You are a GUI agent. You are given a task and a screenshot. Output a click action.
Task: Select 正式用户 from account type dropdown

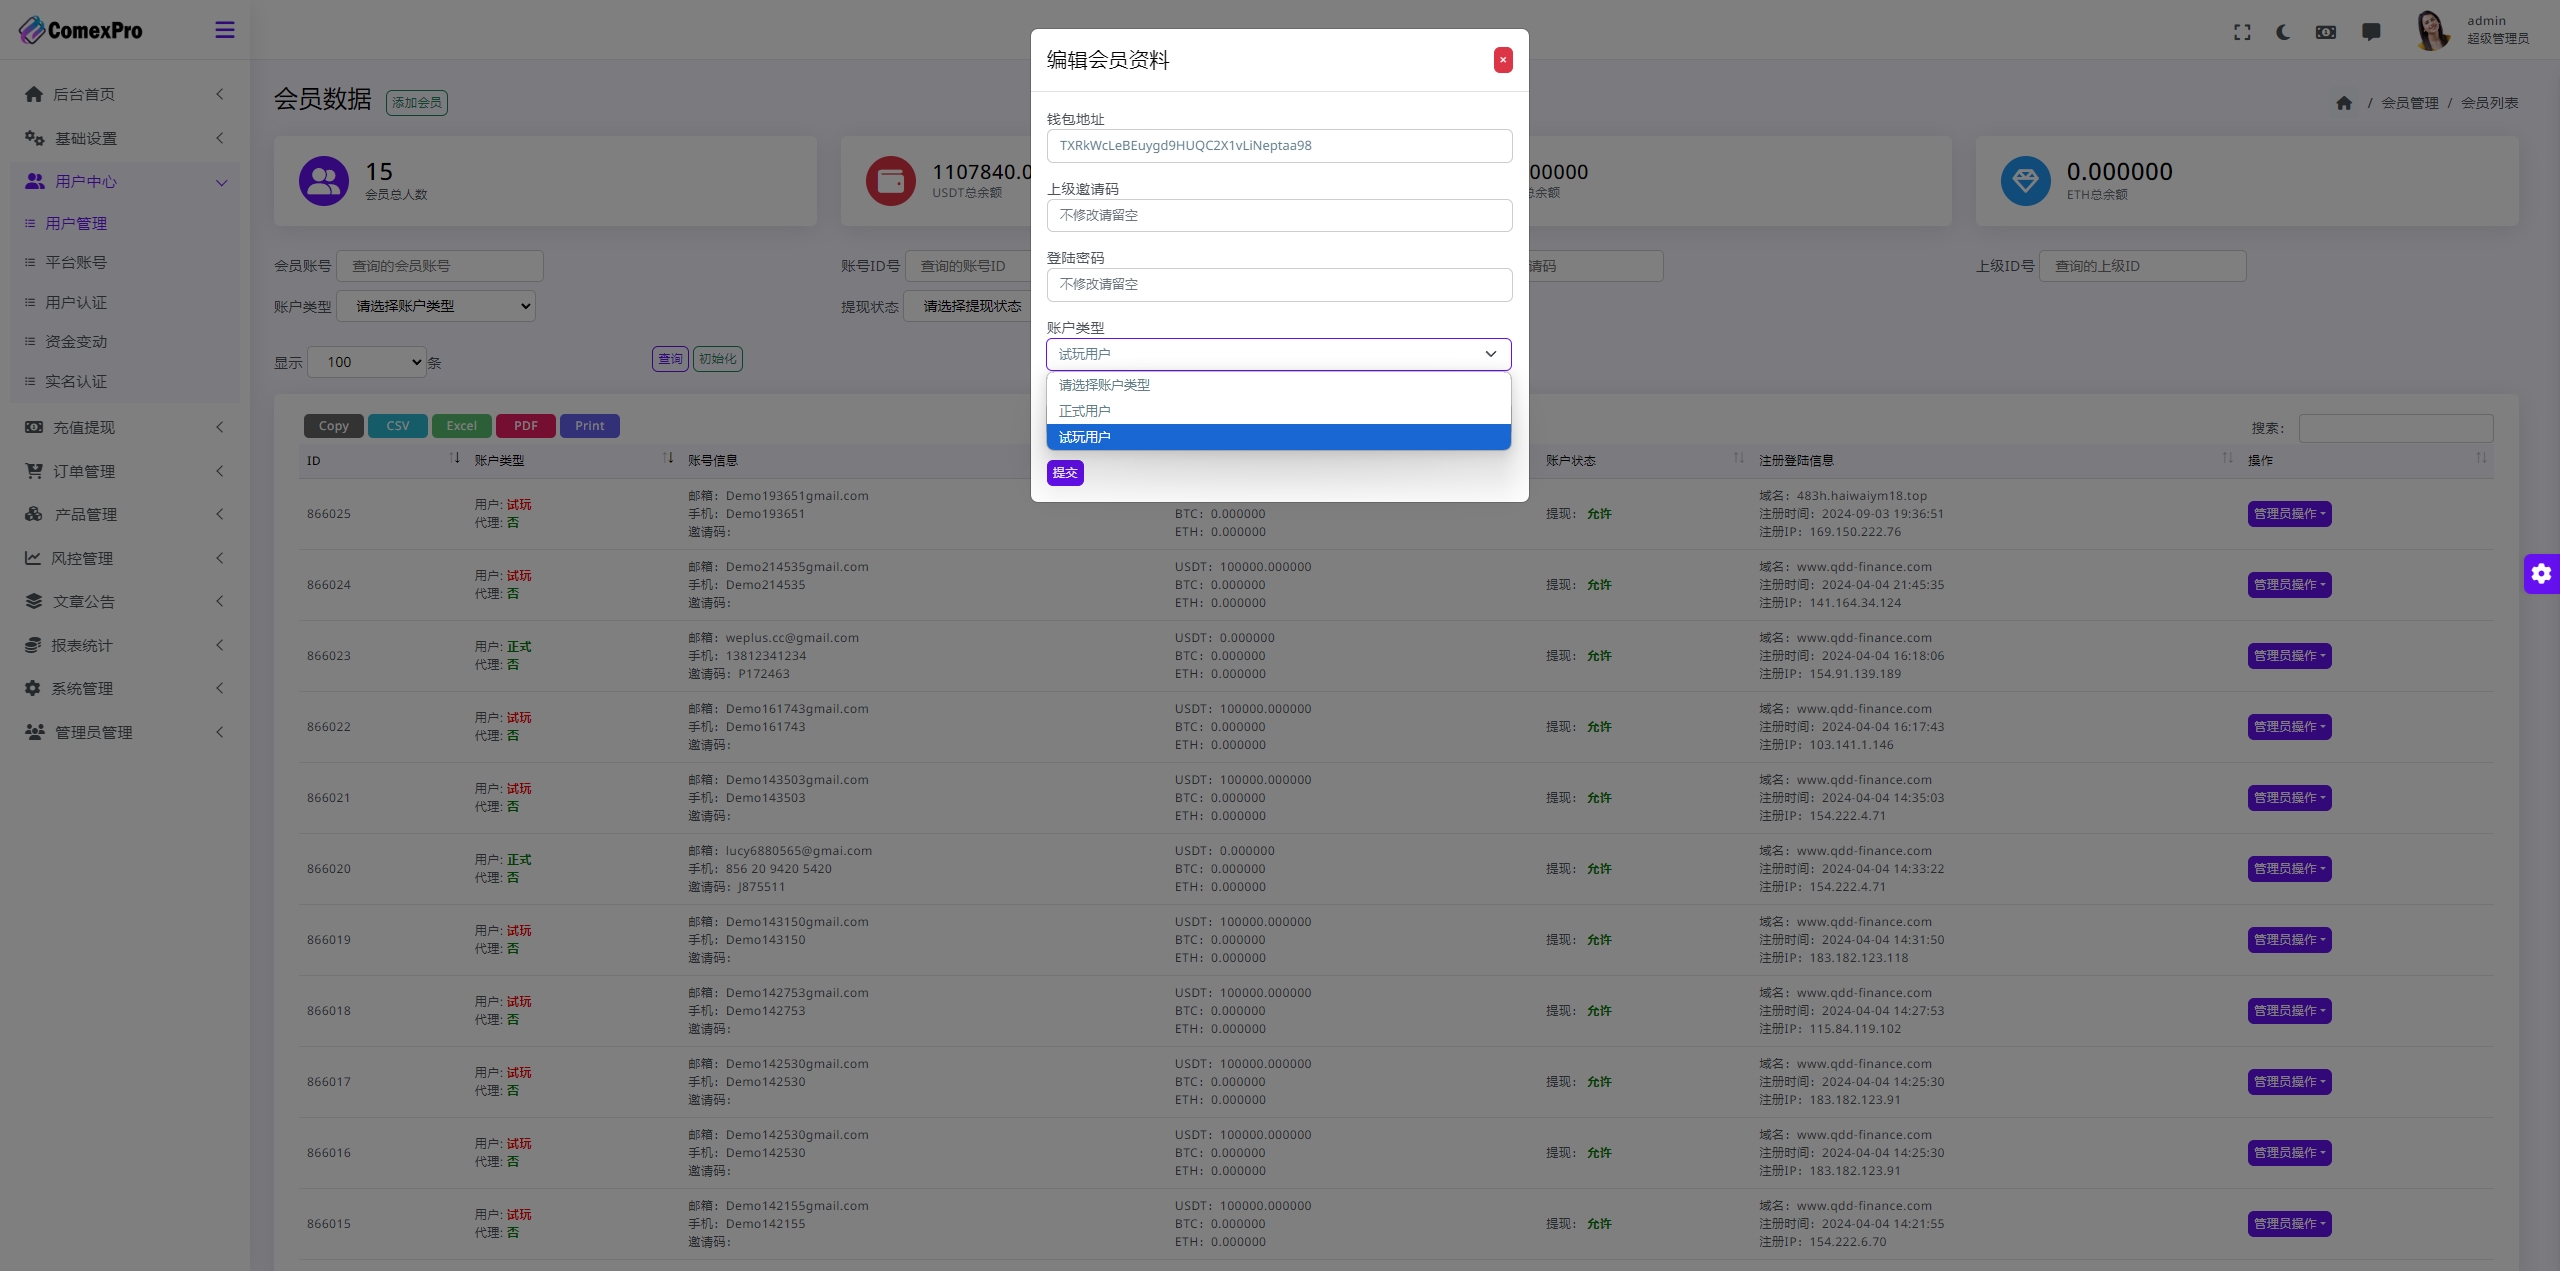1278,410
